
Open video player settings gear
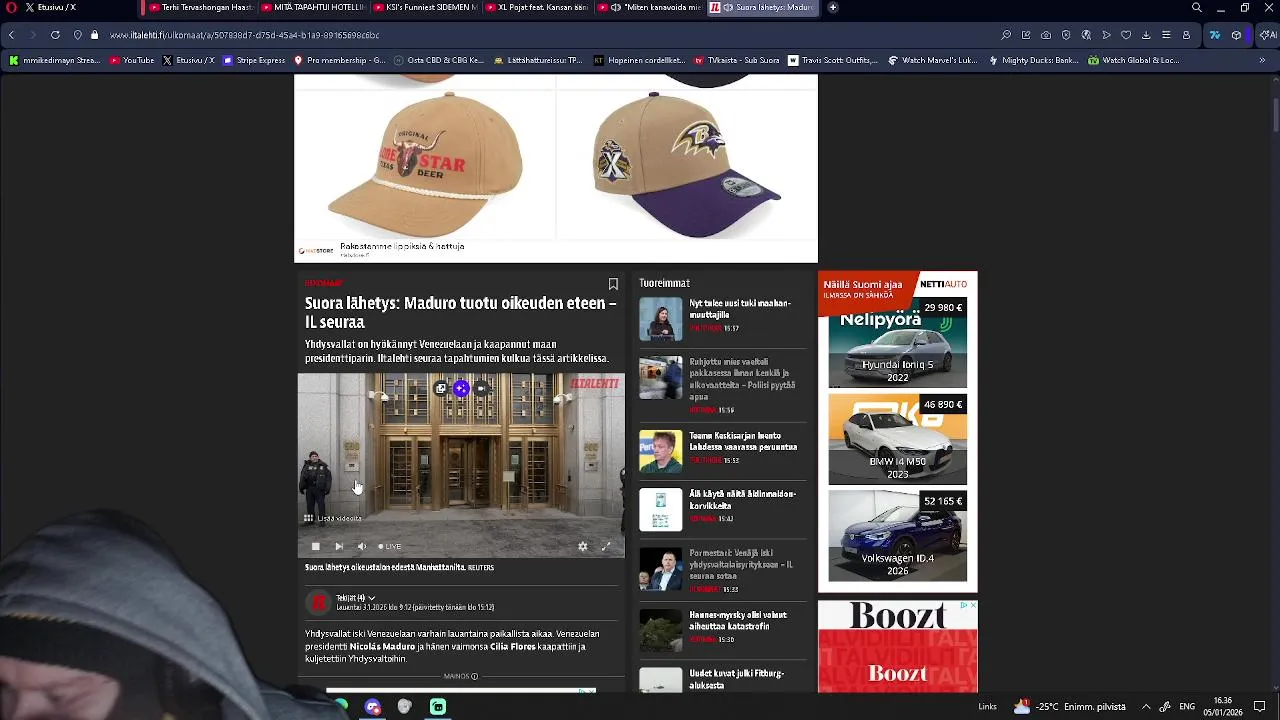[x=583, y=546]
